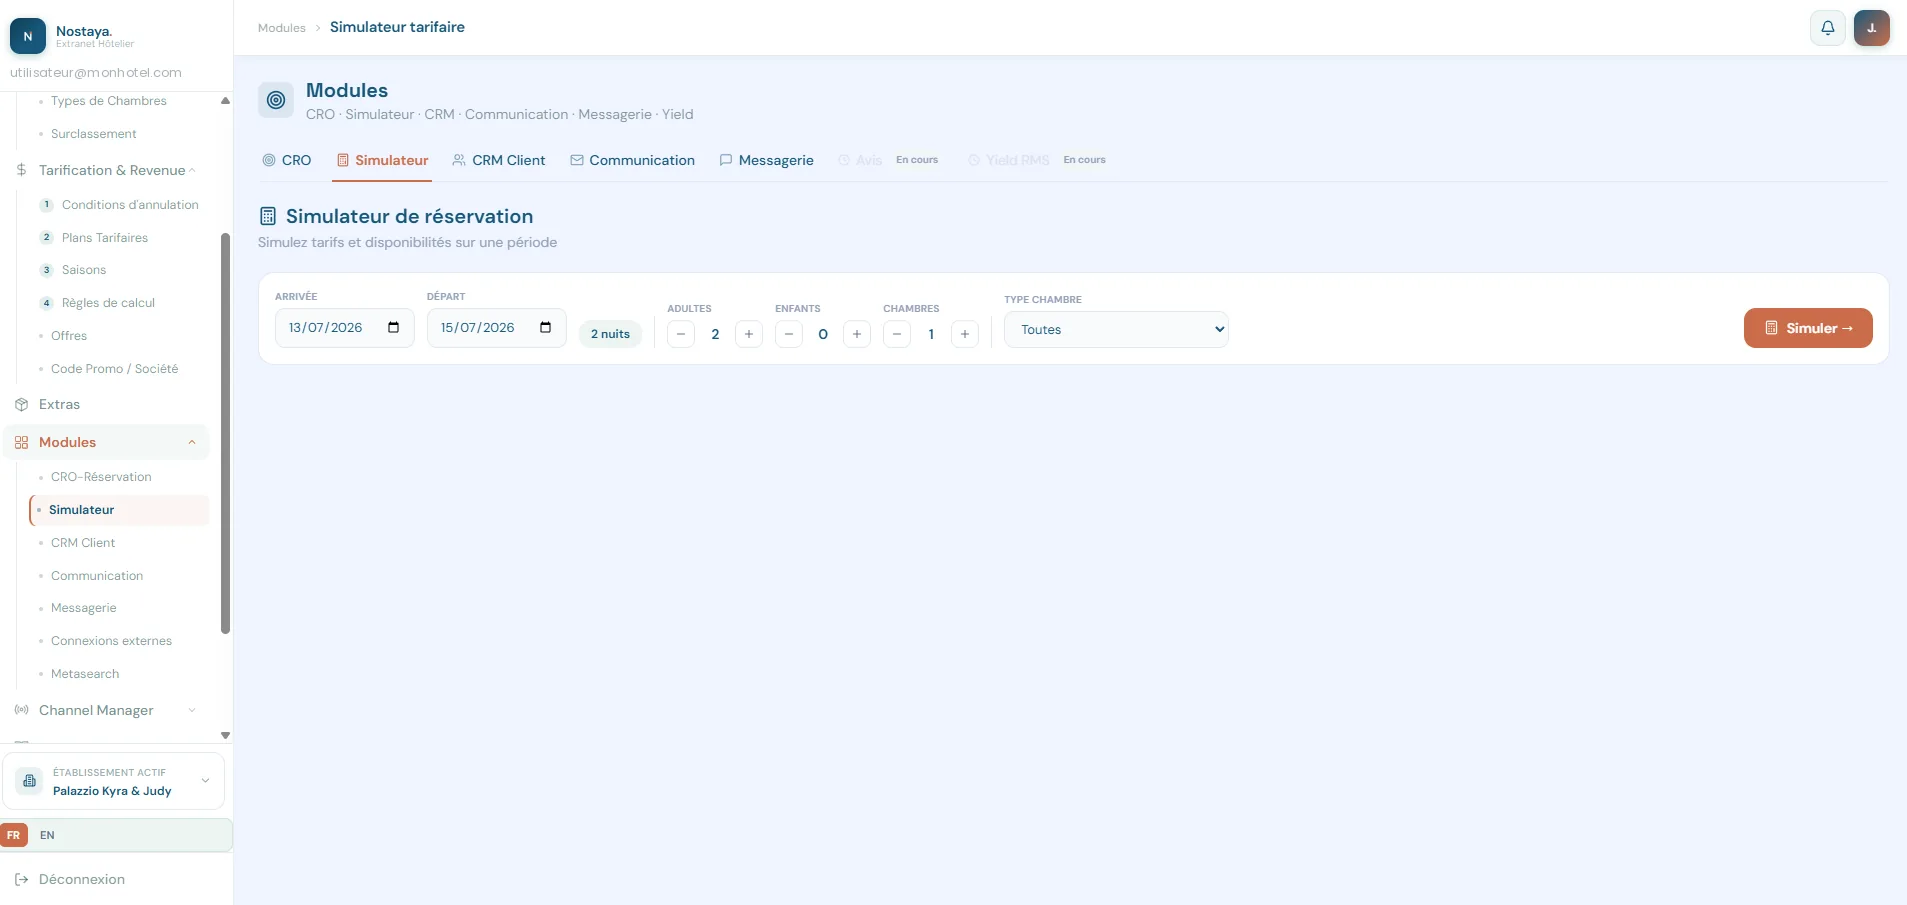This screenshot has height=905, width=1907.
Task: Click the sidebar scroll down arrow
Action: tap(225, 736)
